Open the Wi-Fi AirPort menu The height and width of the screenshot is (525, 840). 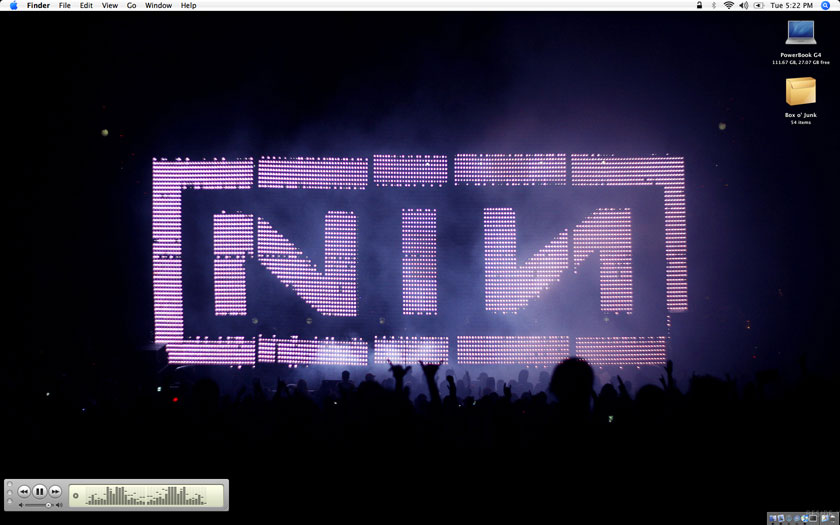pos(729,5)
